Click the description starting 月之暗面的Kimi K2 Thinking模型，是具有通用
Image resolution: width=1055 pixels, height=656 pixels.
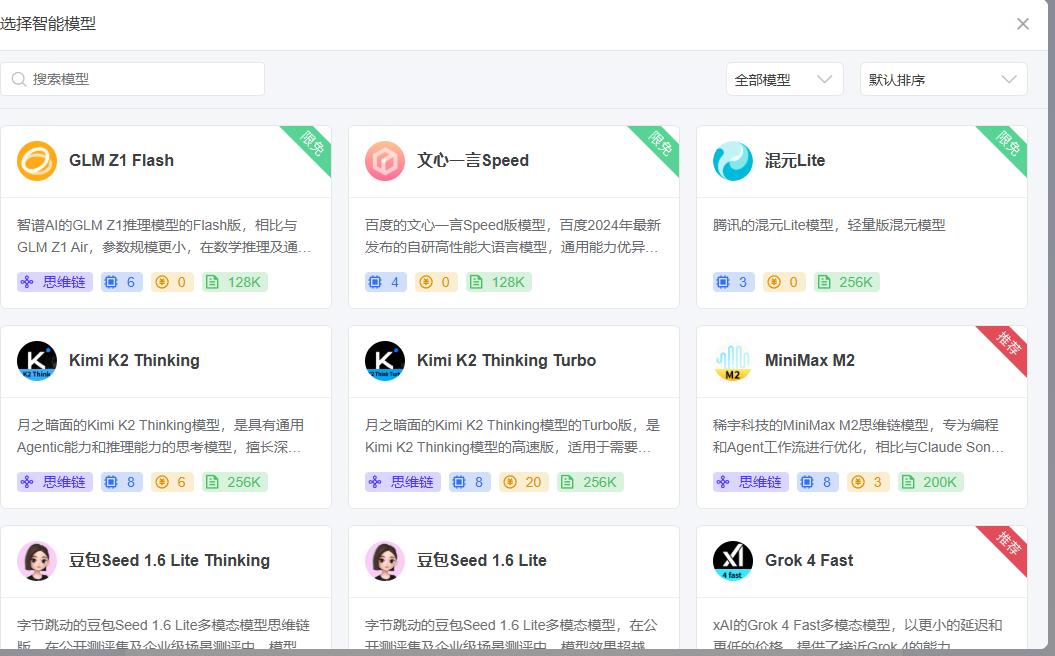pos(161,436)
